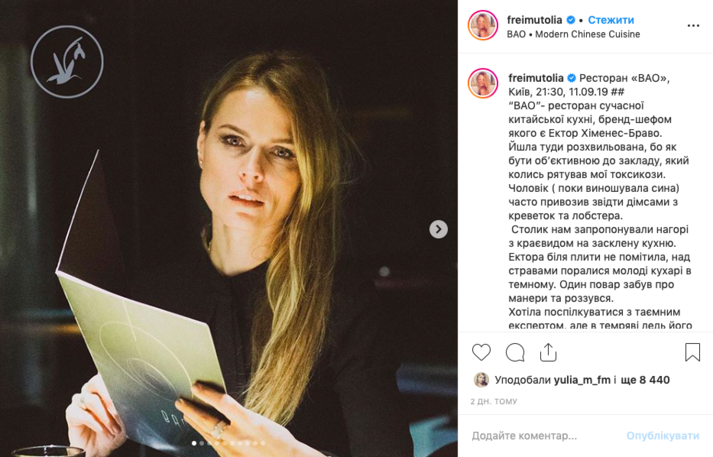
Task: Click the caption author avatar
Action: click(x=483, y=84)
